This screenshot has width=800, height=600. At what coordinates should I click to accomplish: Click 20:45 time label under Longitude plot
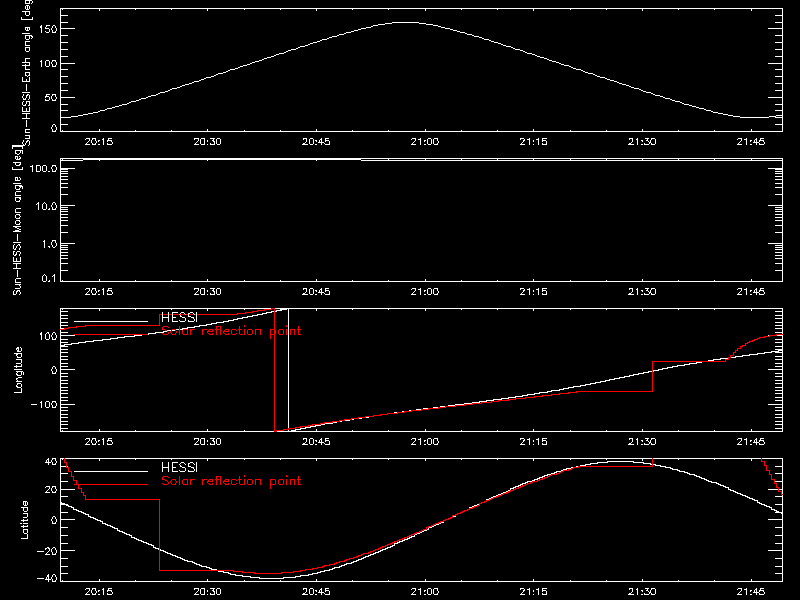tap(316, 442)
